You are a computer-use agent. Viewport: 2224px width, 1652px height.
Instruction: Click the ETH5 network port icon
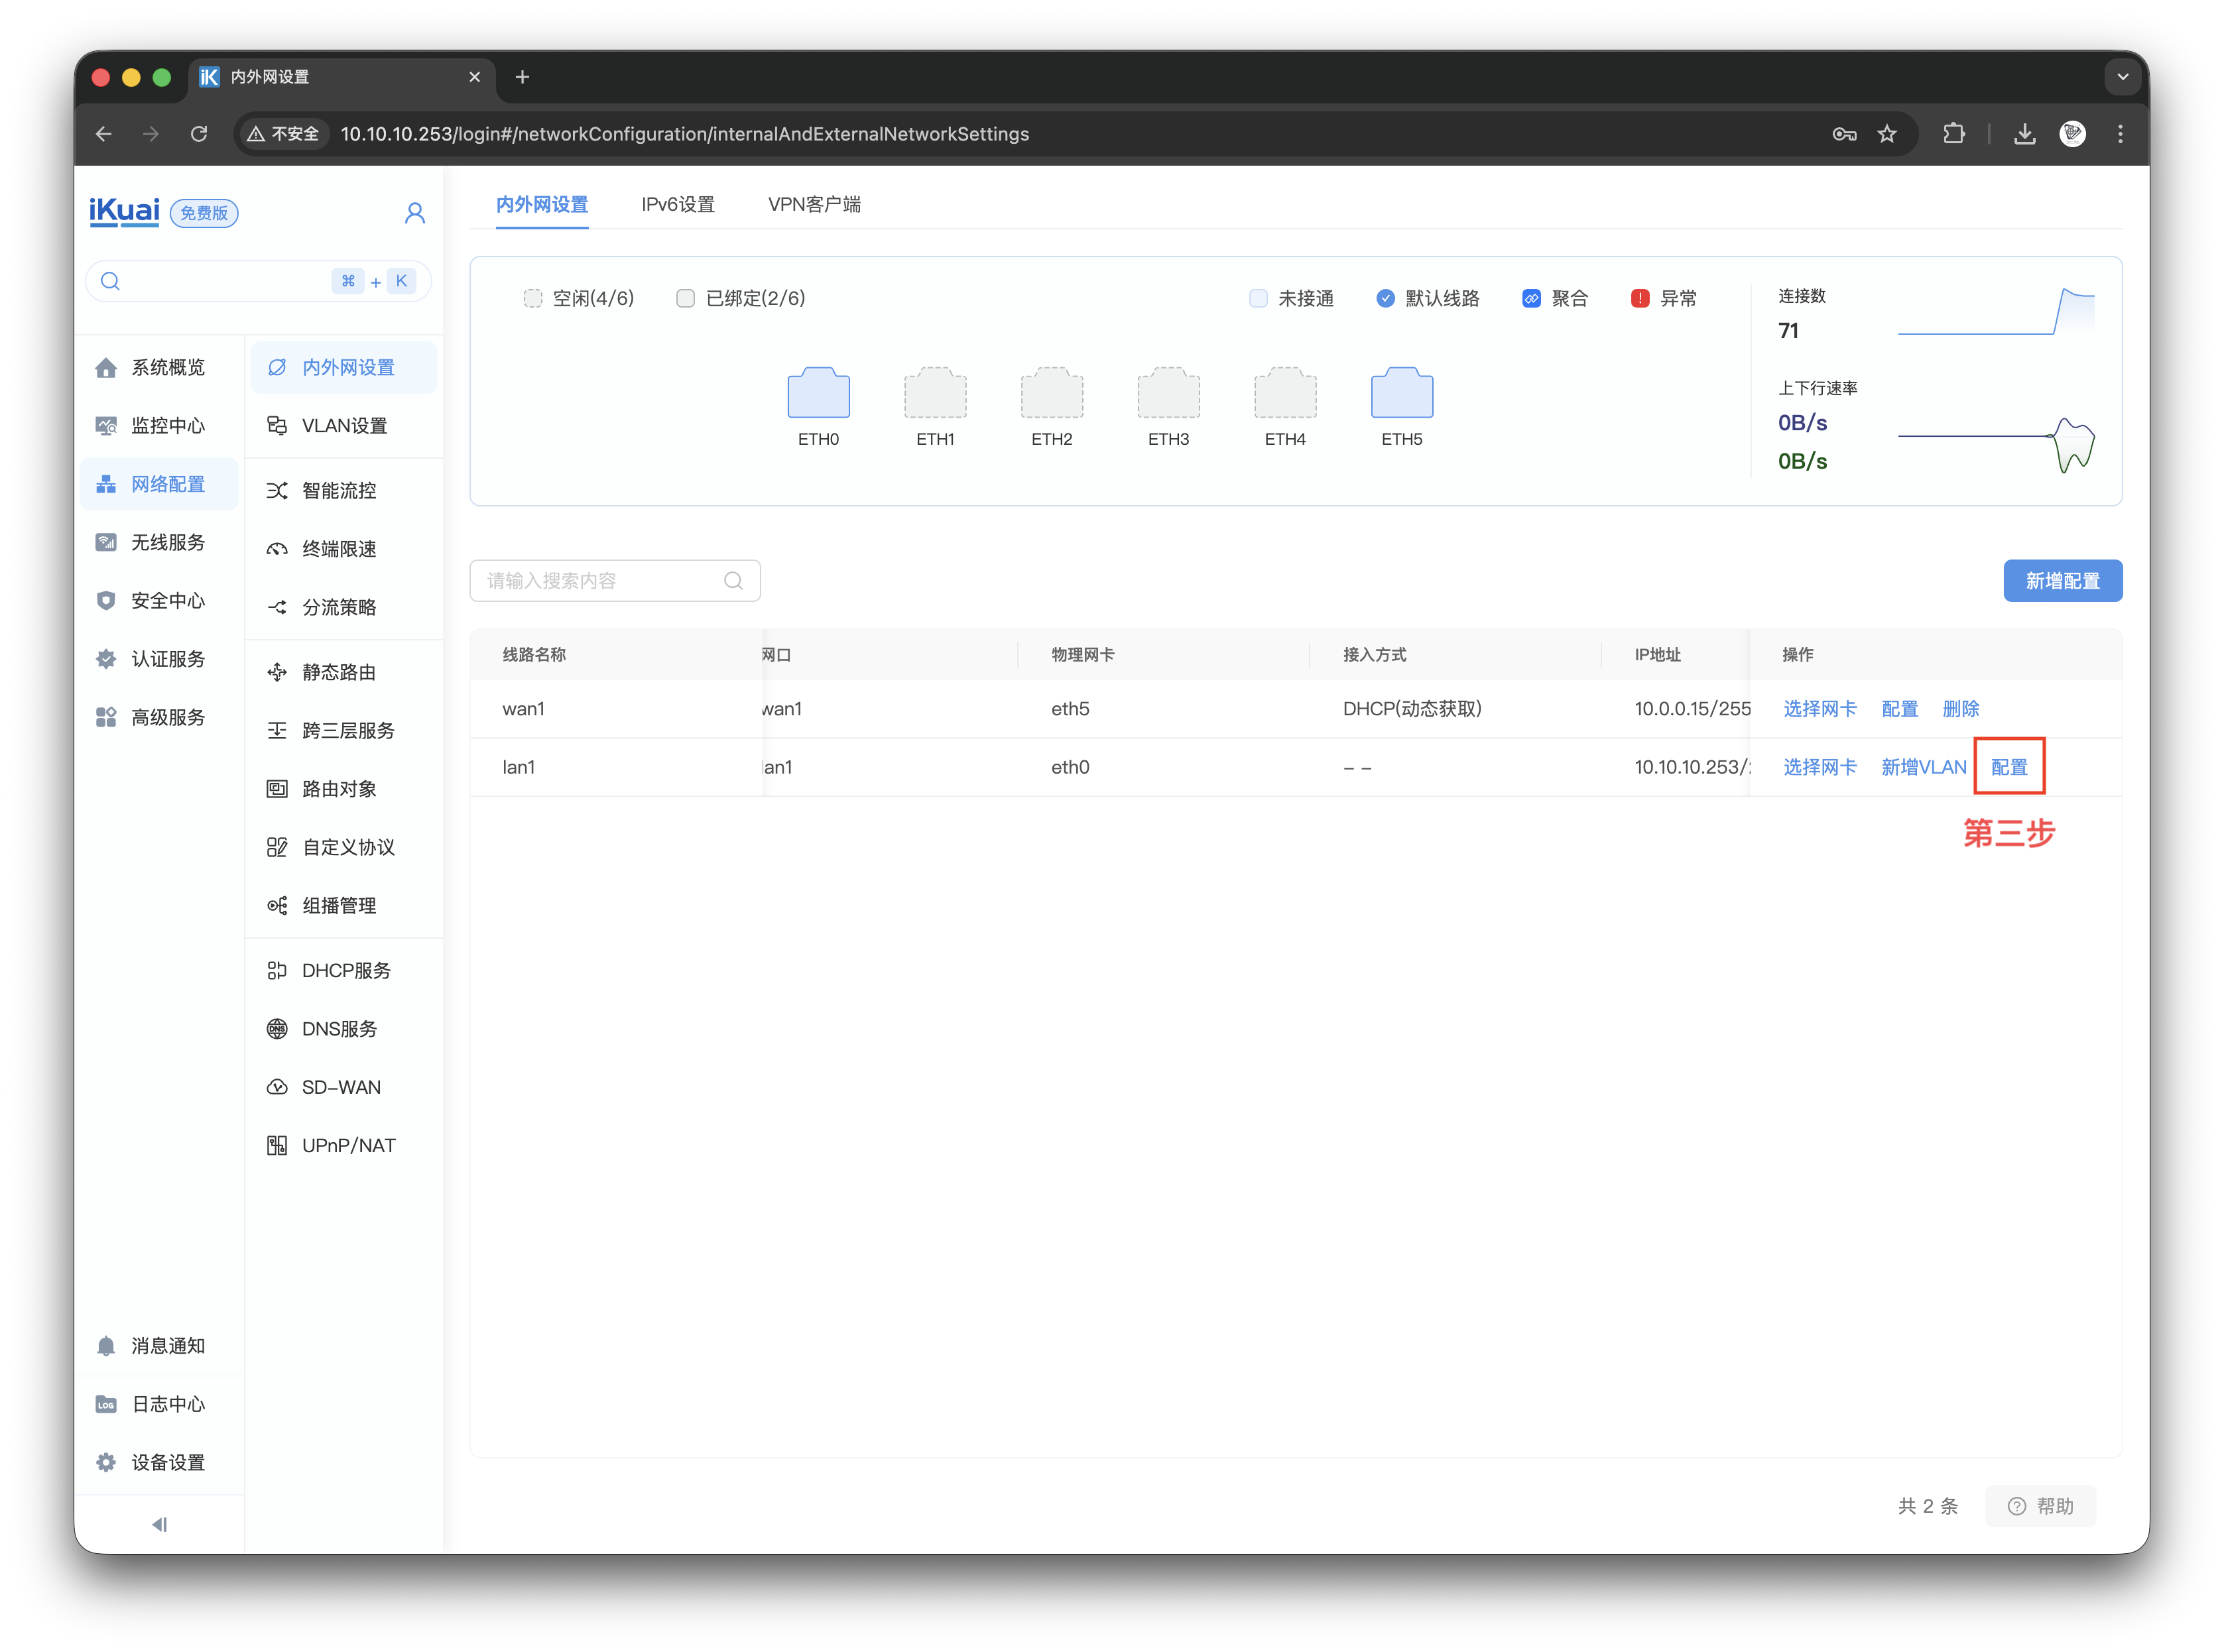(x=1401, y=393)
